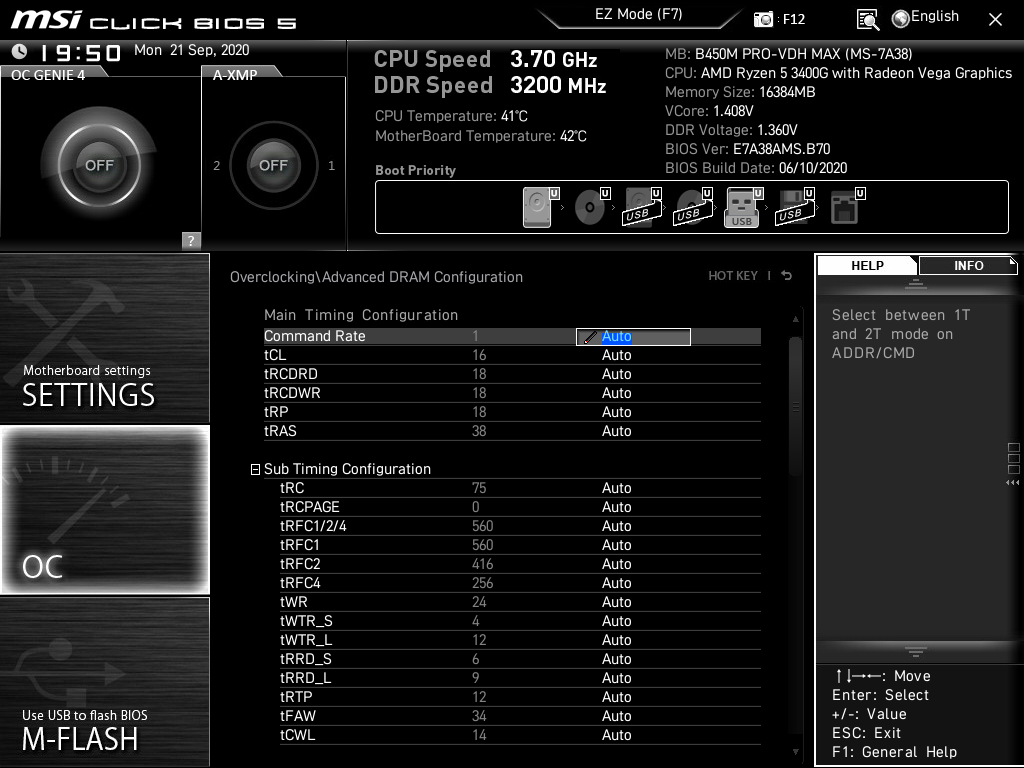
Task: Select the tWTR_S timing row
Action: tap(520, 621)
